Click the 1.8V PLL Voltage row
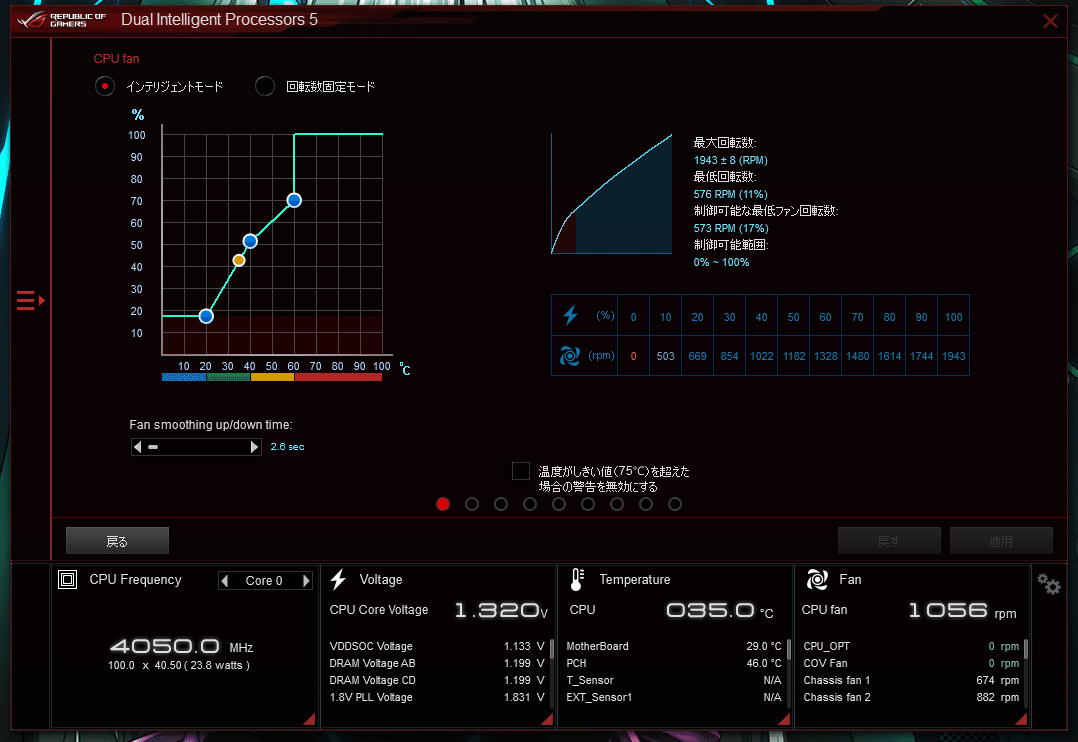 point(437,697)
